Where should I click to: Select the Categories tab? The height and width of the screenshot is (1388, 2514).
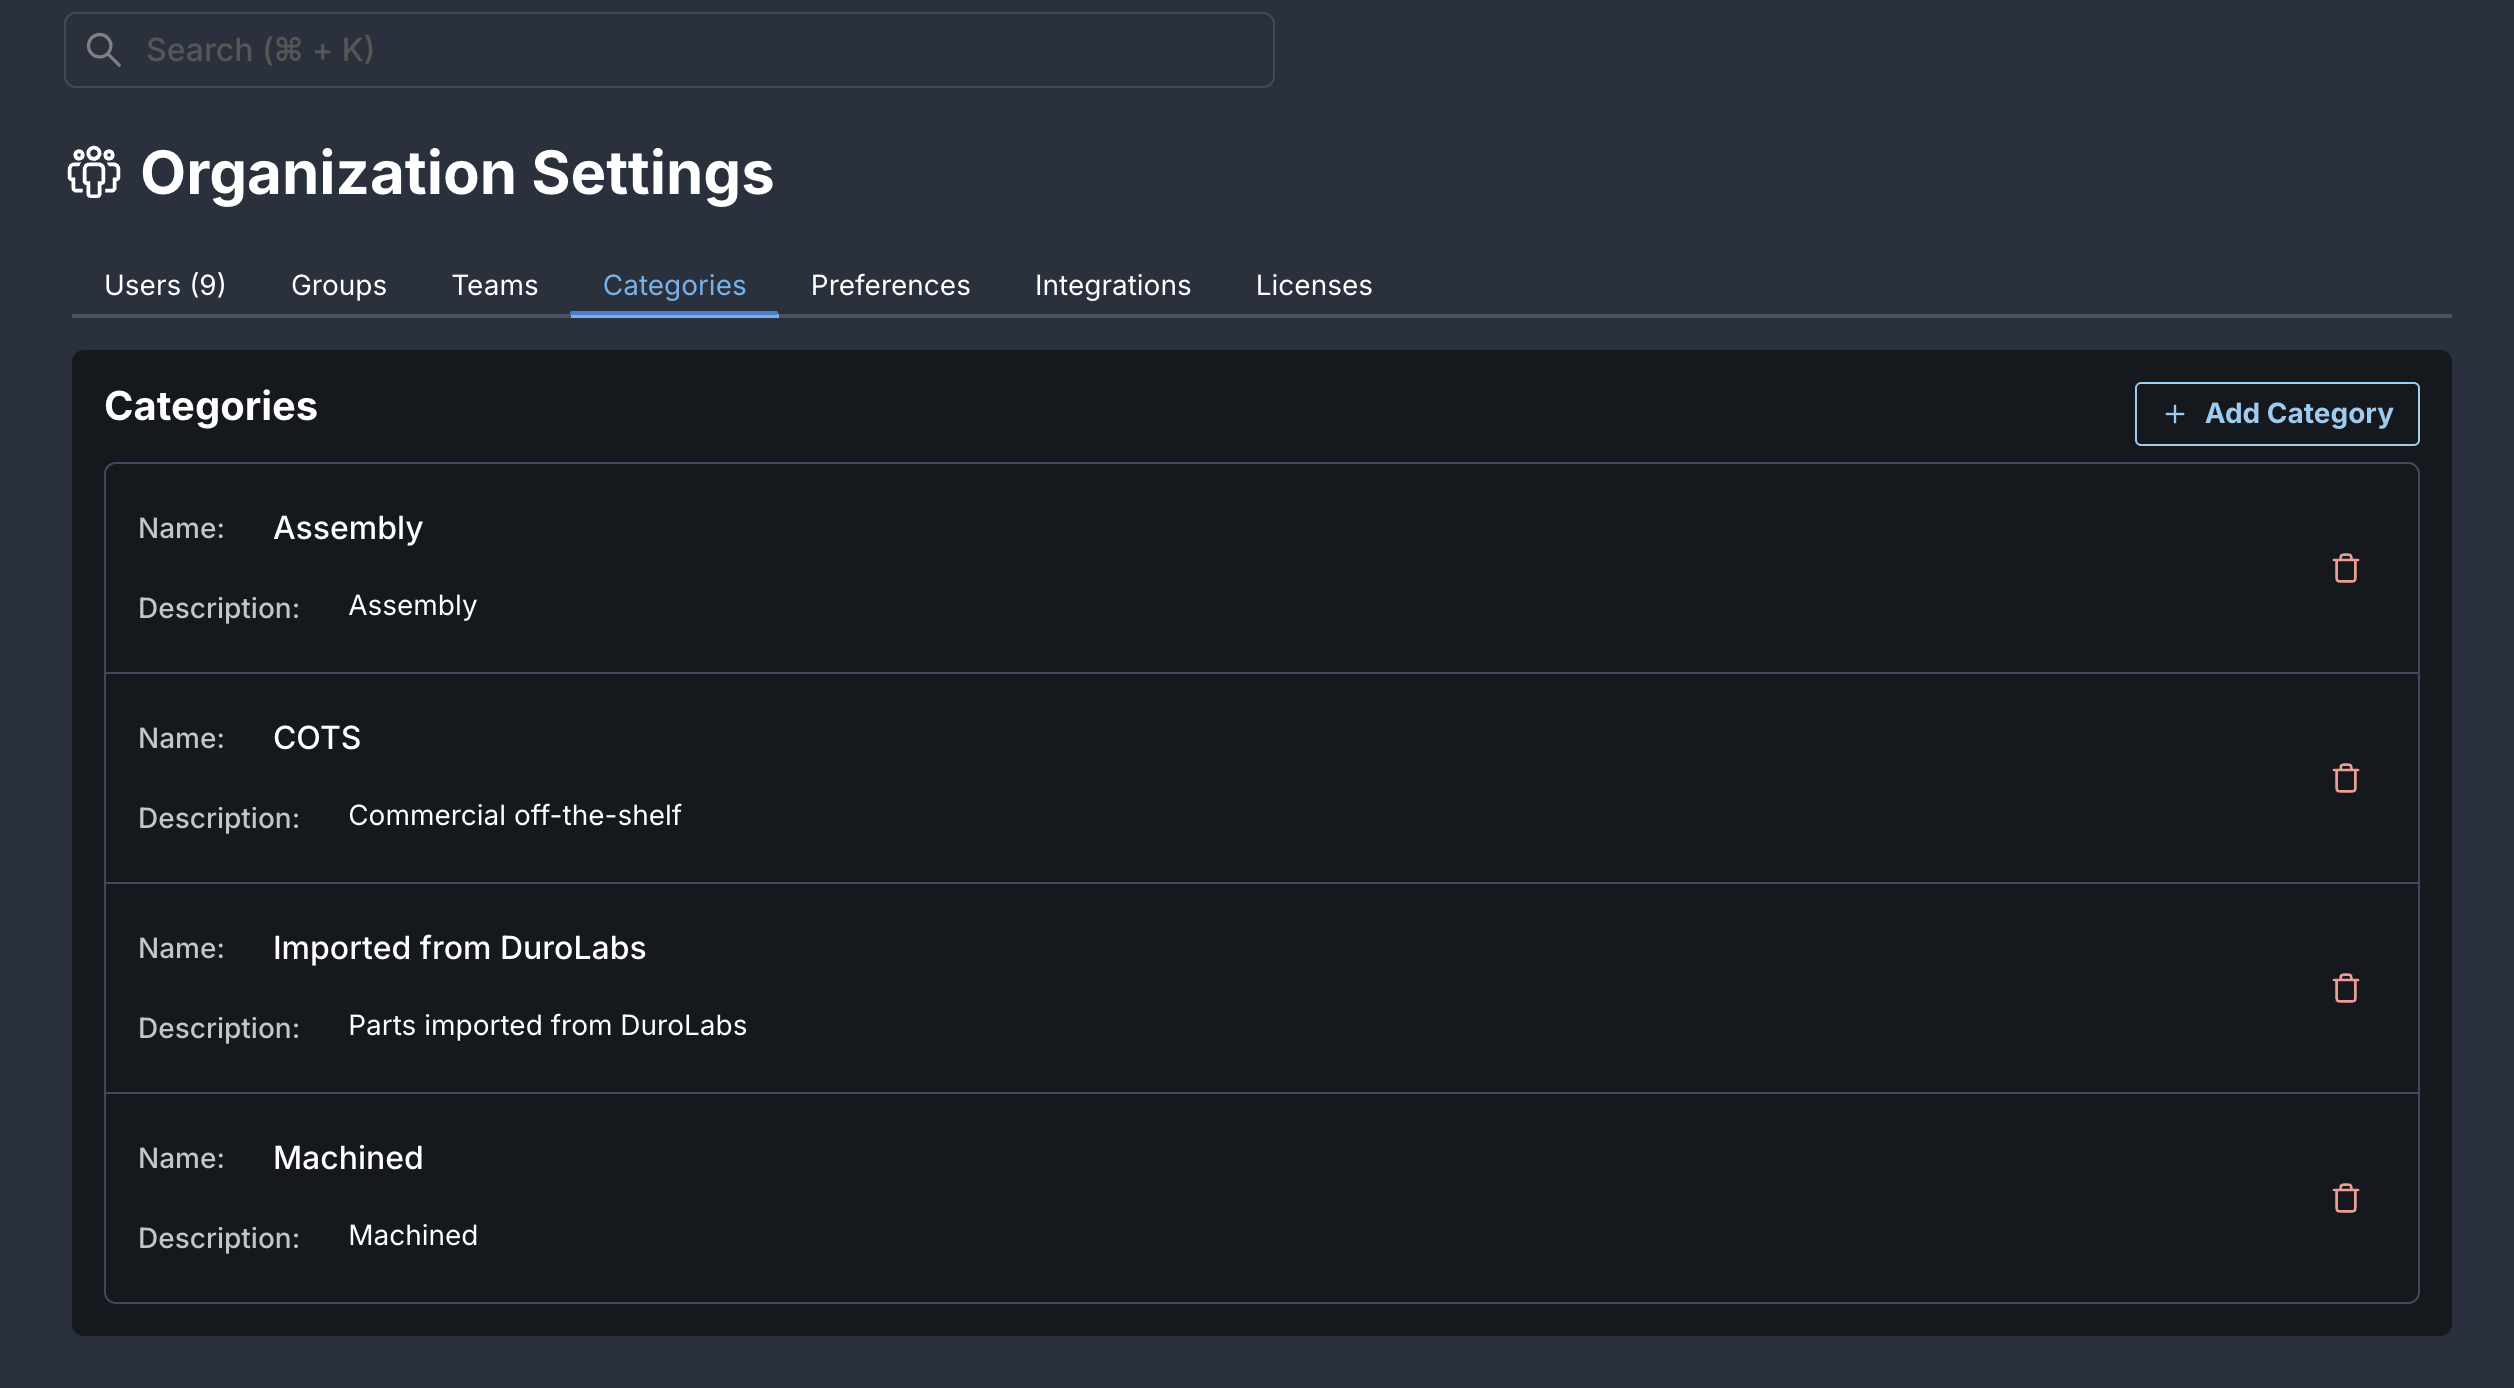click(674, 285)
